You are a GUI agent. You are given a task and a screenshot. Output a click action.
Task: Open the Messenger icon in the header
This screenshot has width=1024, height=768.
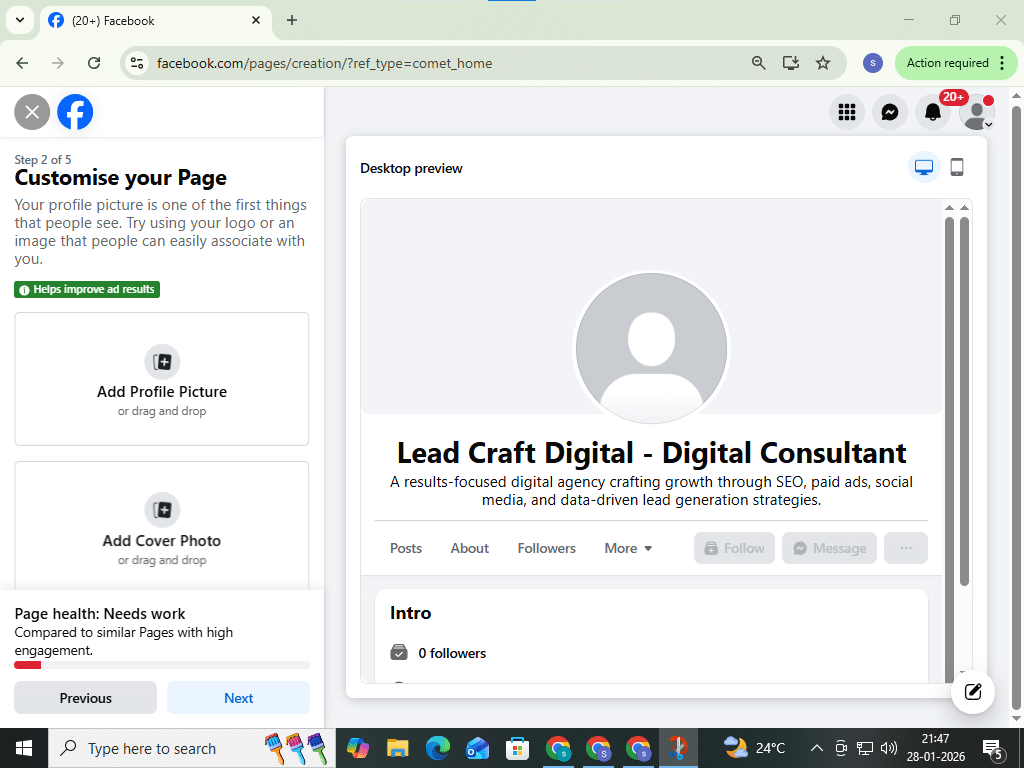click(890, 112)
